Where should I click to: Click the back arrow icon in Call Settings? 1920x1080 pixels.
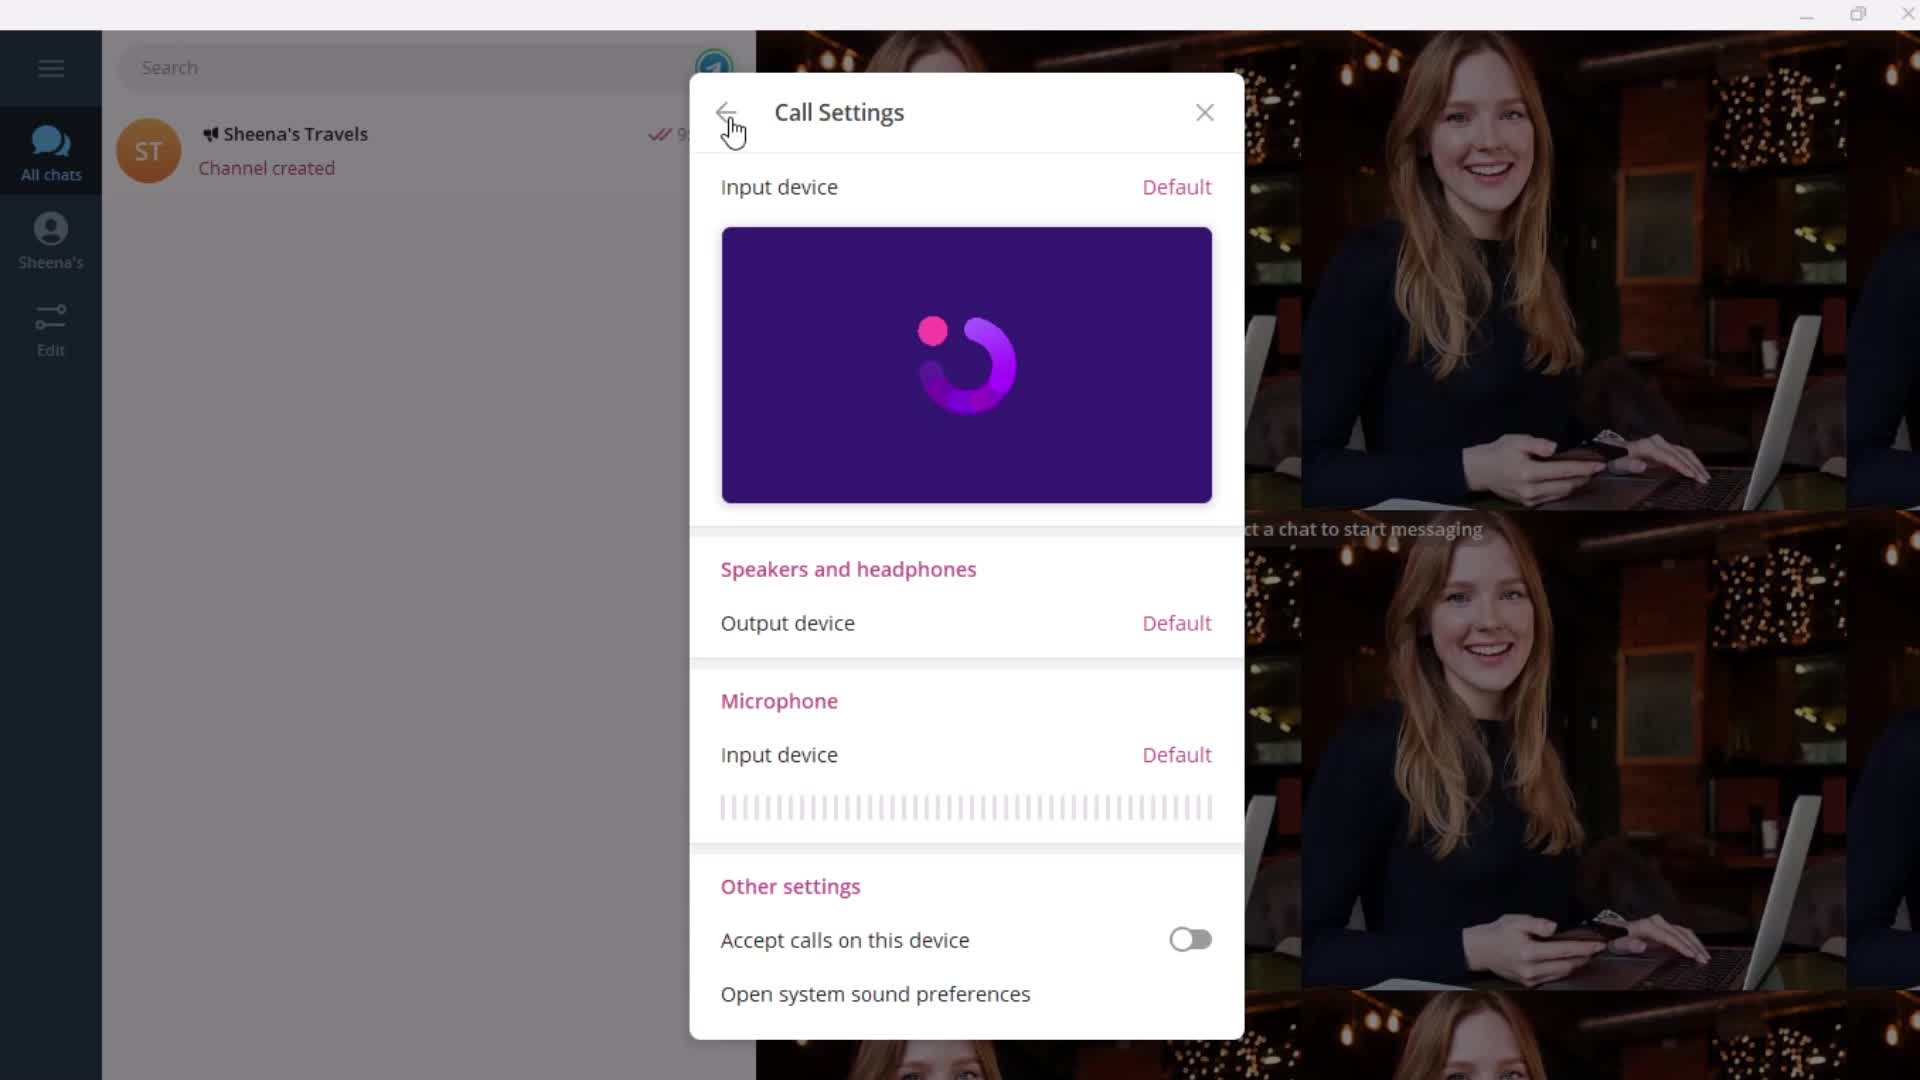click(x=728, y=112)
